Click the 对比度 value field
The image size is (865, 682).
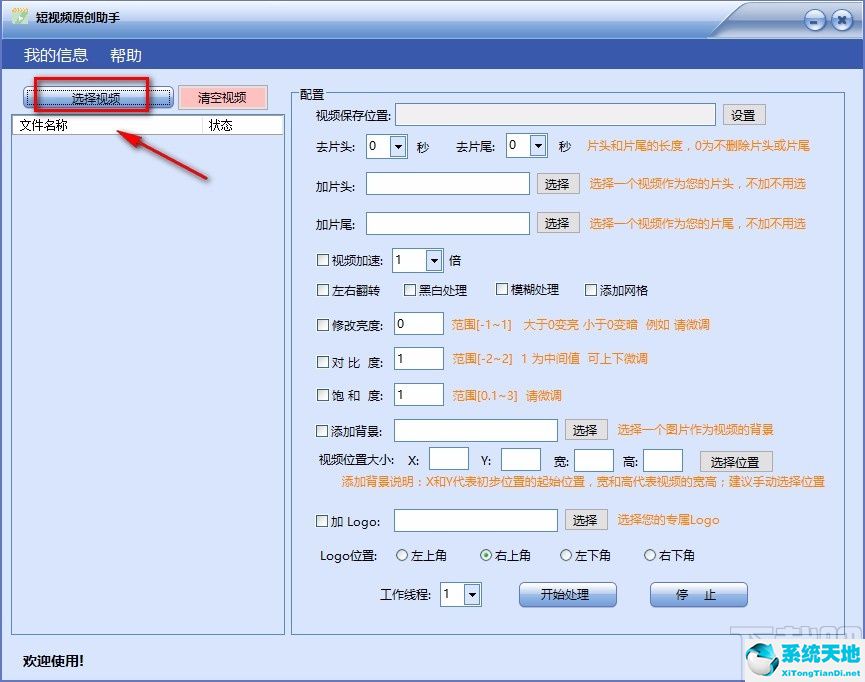(x=419, y=359)
